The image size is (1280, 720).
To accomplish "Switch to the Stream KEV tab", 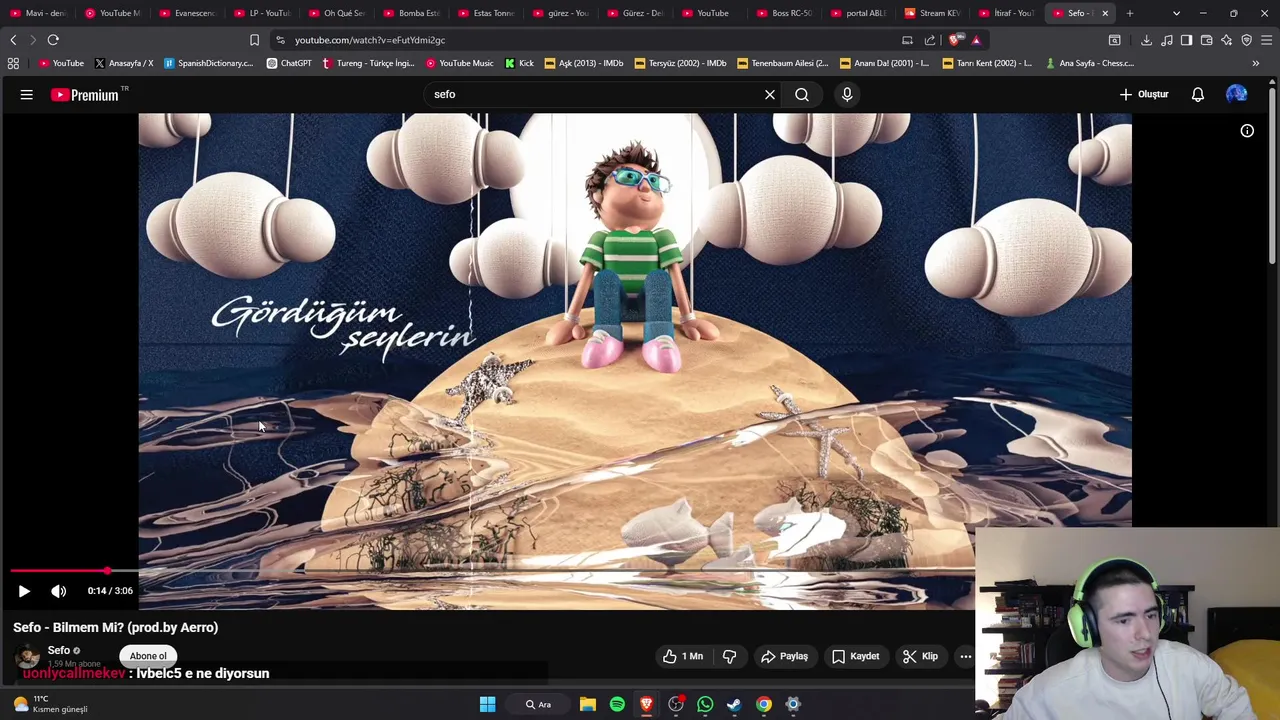I will (935, 13).
